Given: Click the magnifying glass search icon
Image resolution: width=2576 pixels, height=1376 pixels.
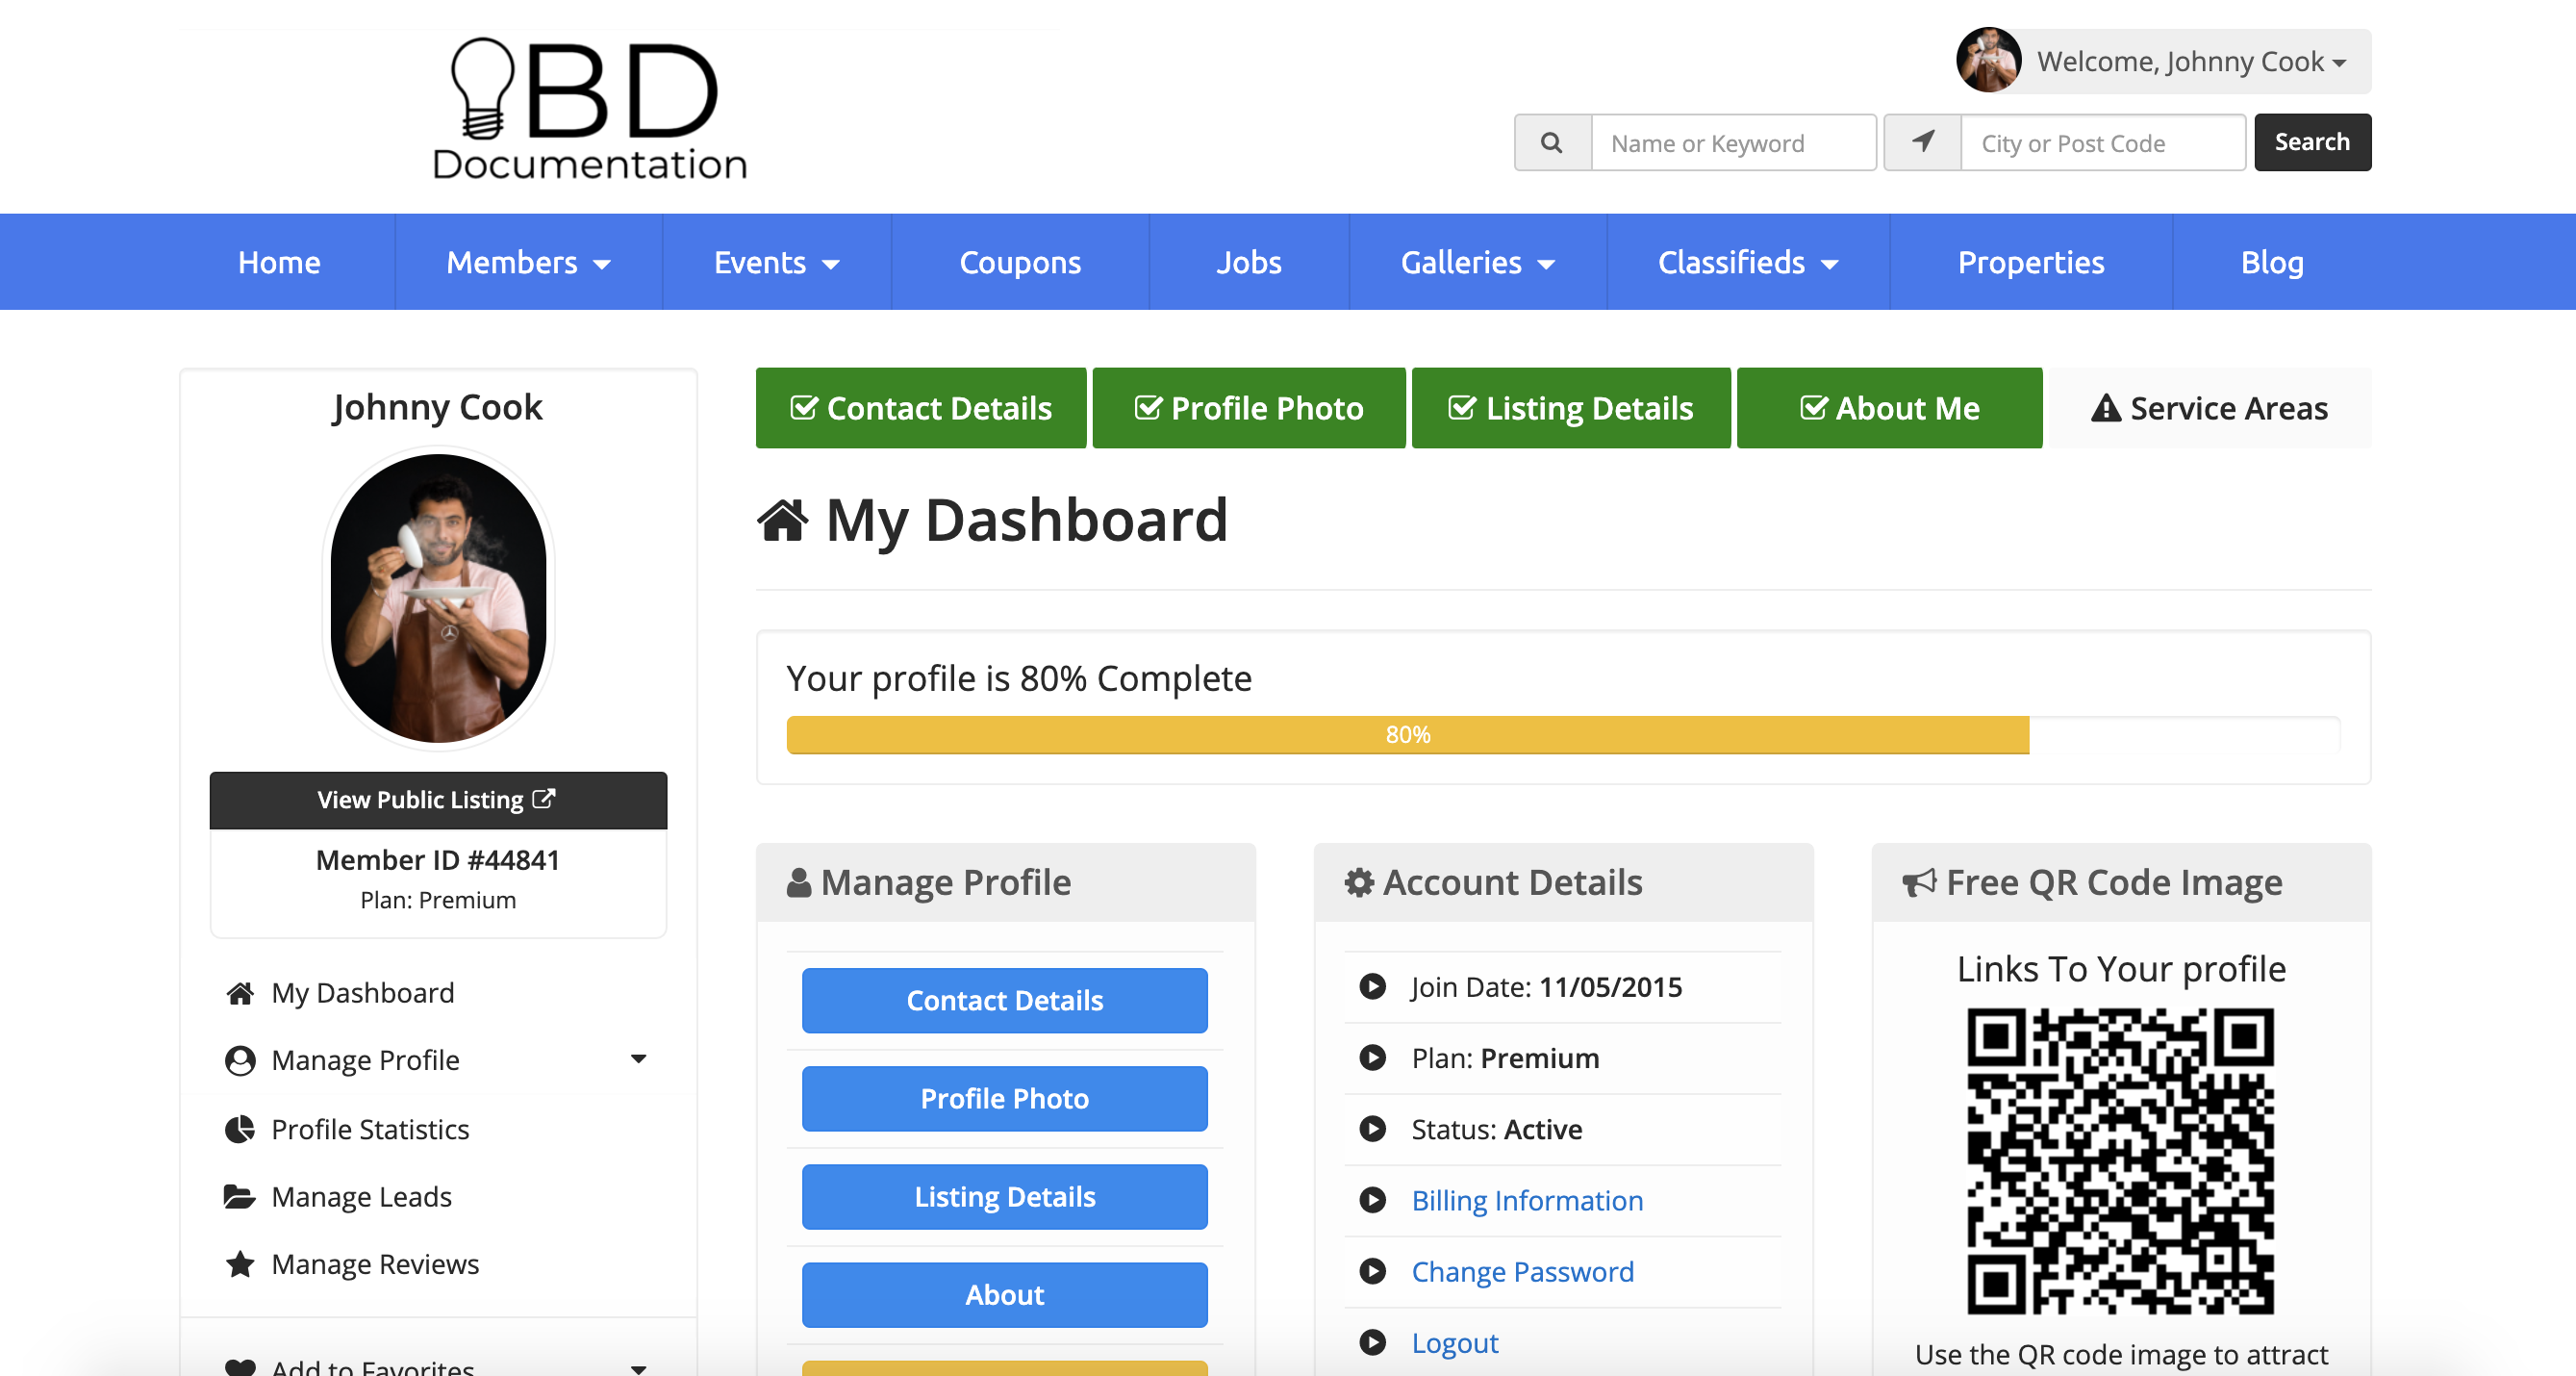Looking at the screenshot, I should 1551,143.
